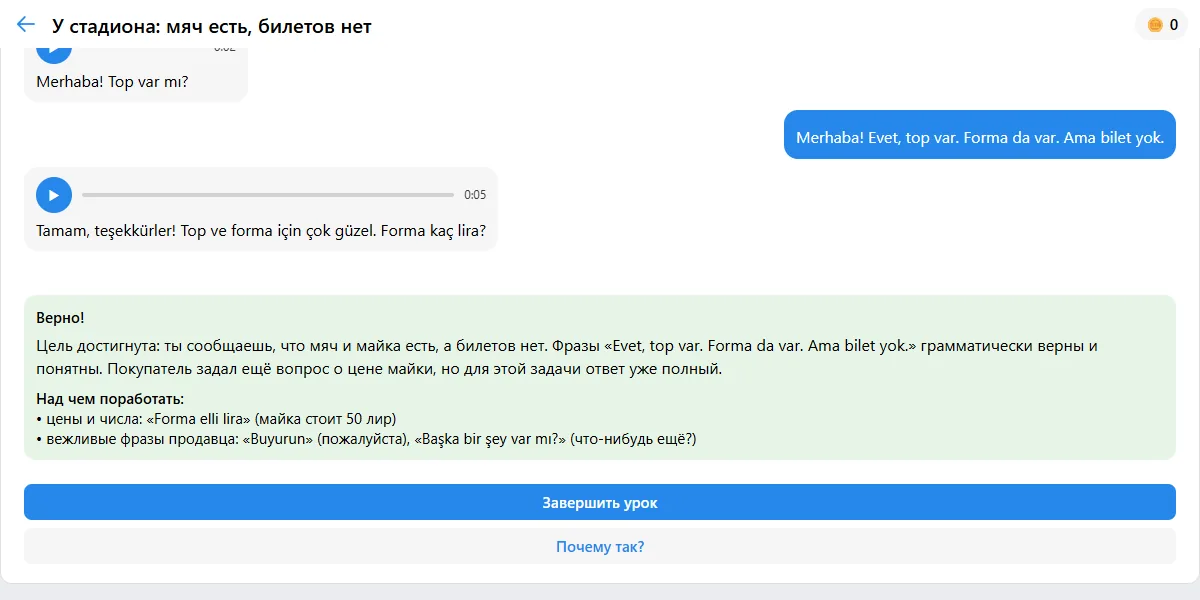
Task: Click the blue 'Ama bilet yok' reply bubble
Action: [980, 138]
